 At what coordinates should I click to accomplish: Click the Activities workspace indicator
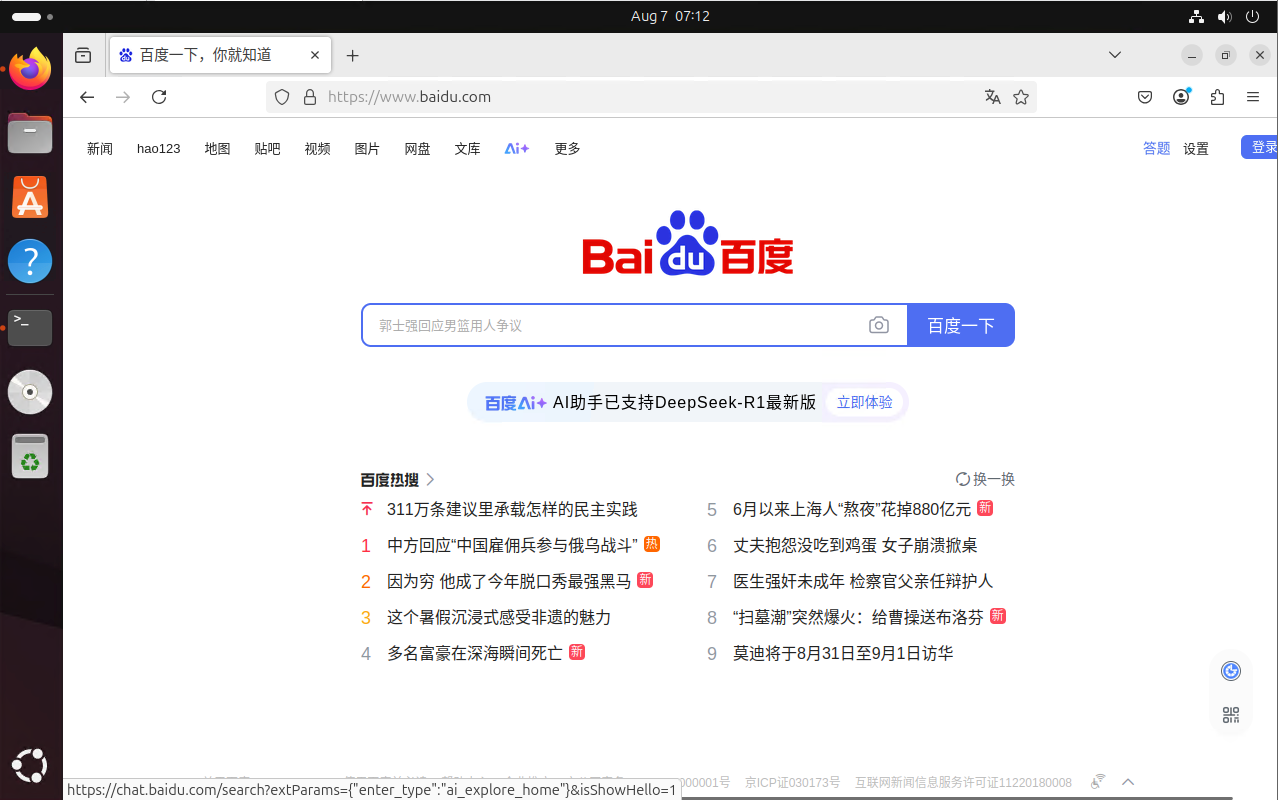32,17
